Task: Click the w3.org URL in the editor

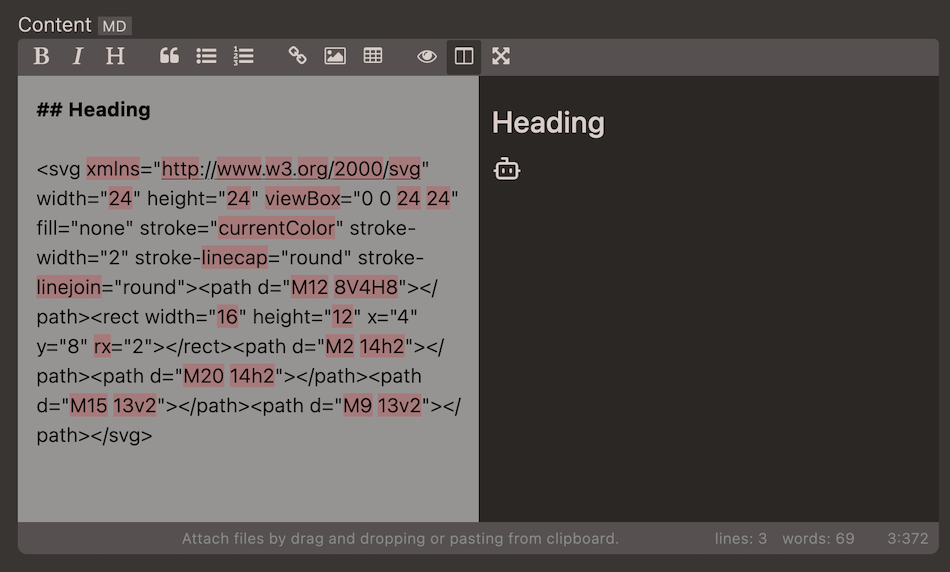Action: click(x=291, y=169)
